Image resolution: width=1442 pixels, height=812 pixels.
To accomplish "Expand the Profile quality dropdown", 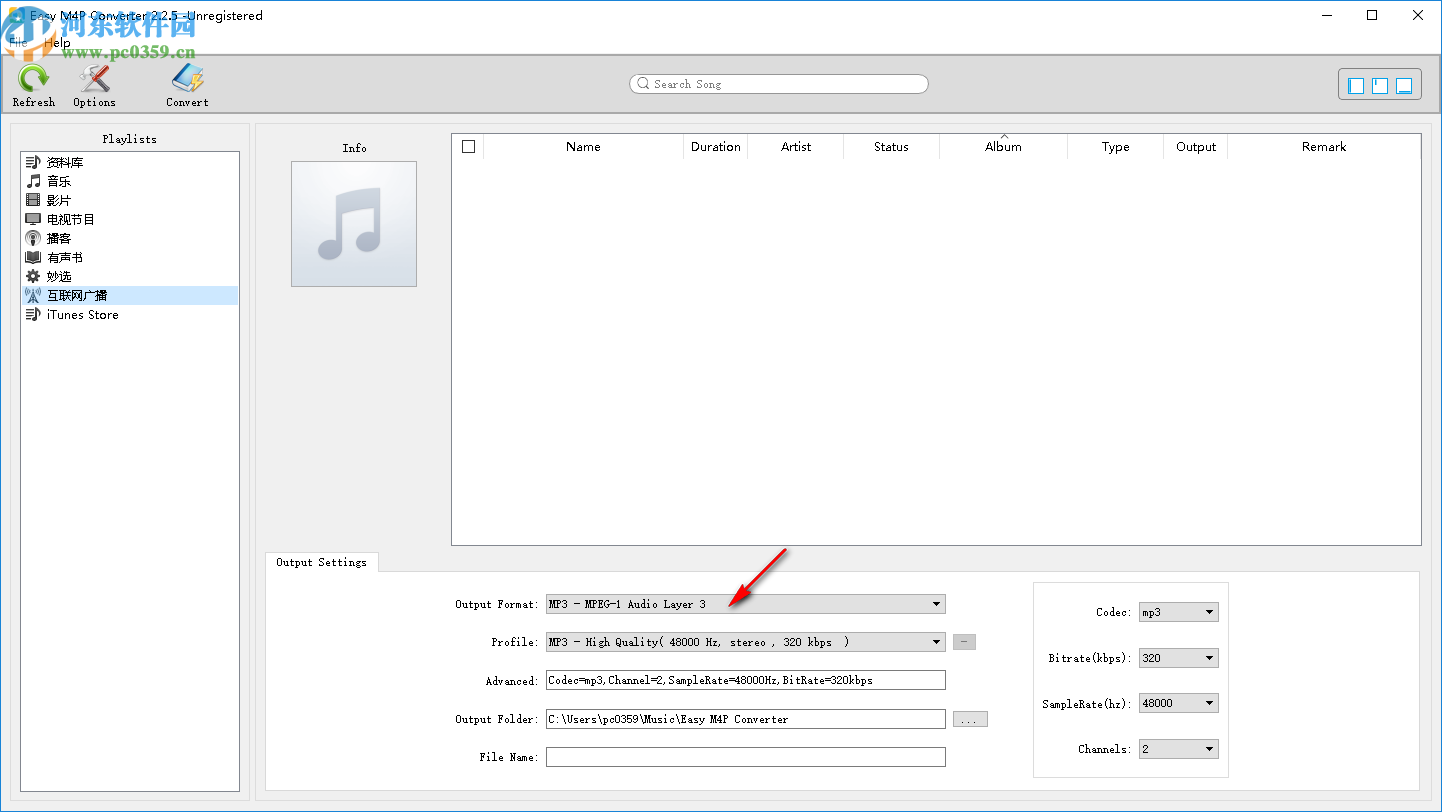I will (x=935, y=642).
